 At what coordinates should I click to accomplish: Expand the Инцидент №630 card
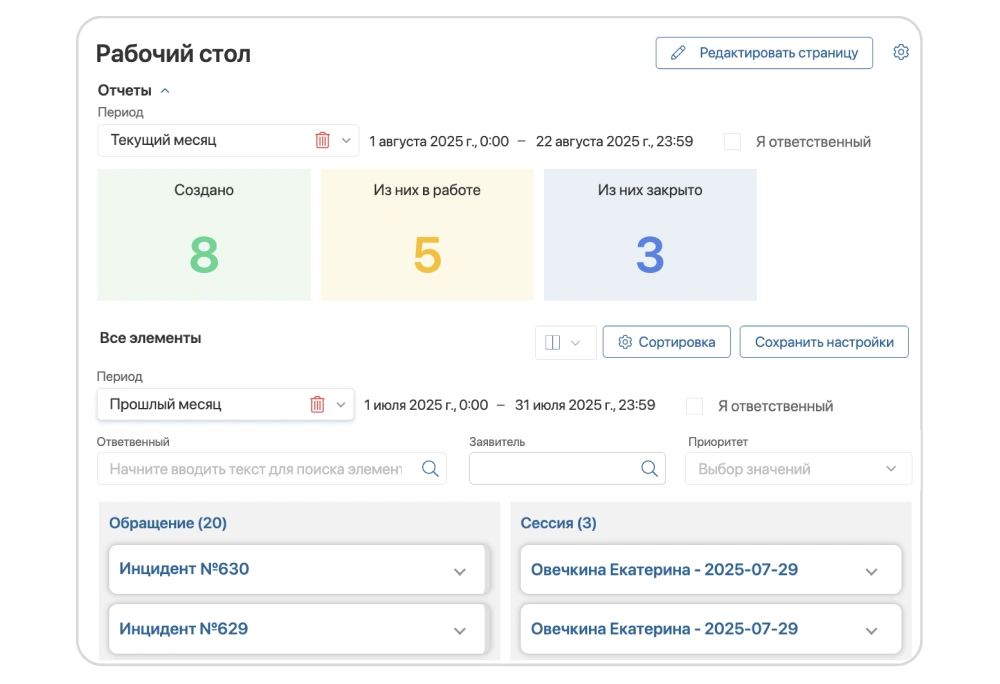(x=460, y=572)
